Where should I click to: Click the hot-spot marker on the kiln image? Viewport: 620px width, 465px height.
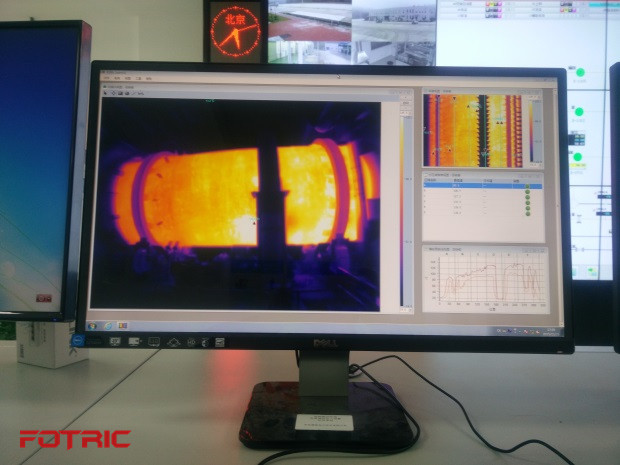click(254, 223)
